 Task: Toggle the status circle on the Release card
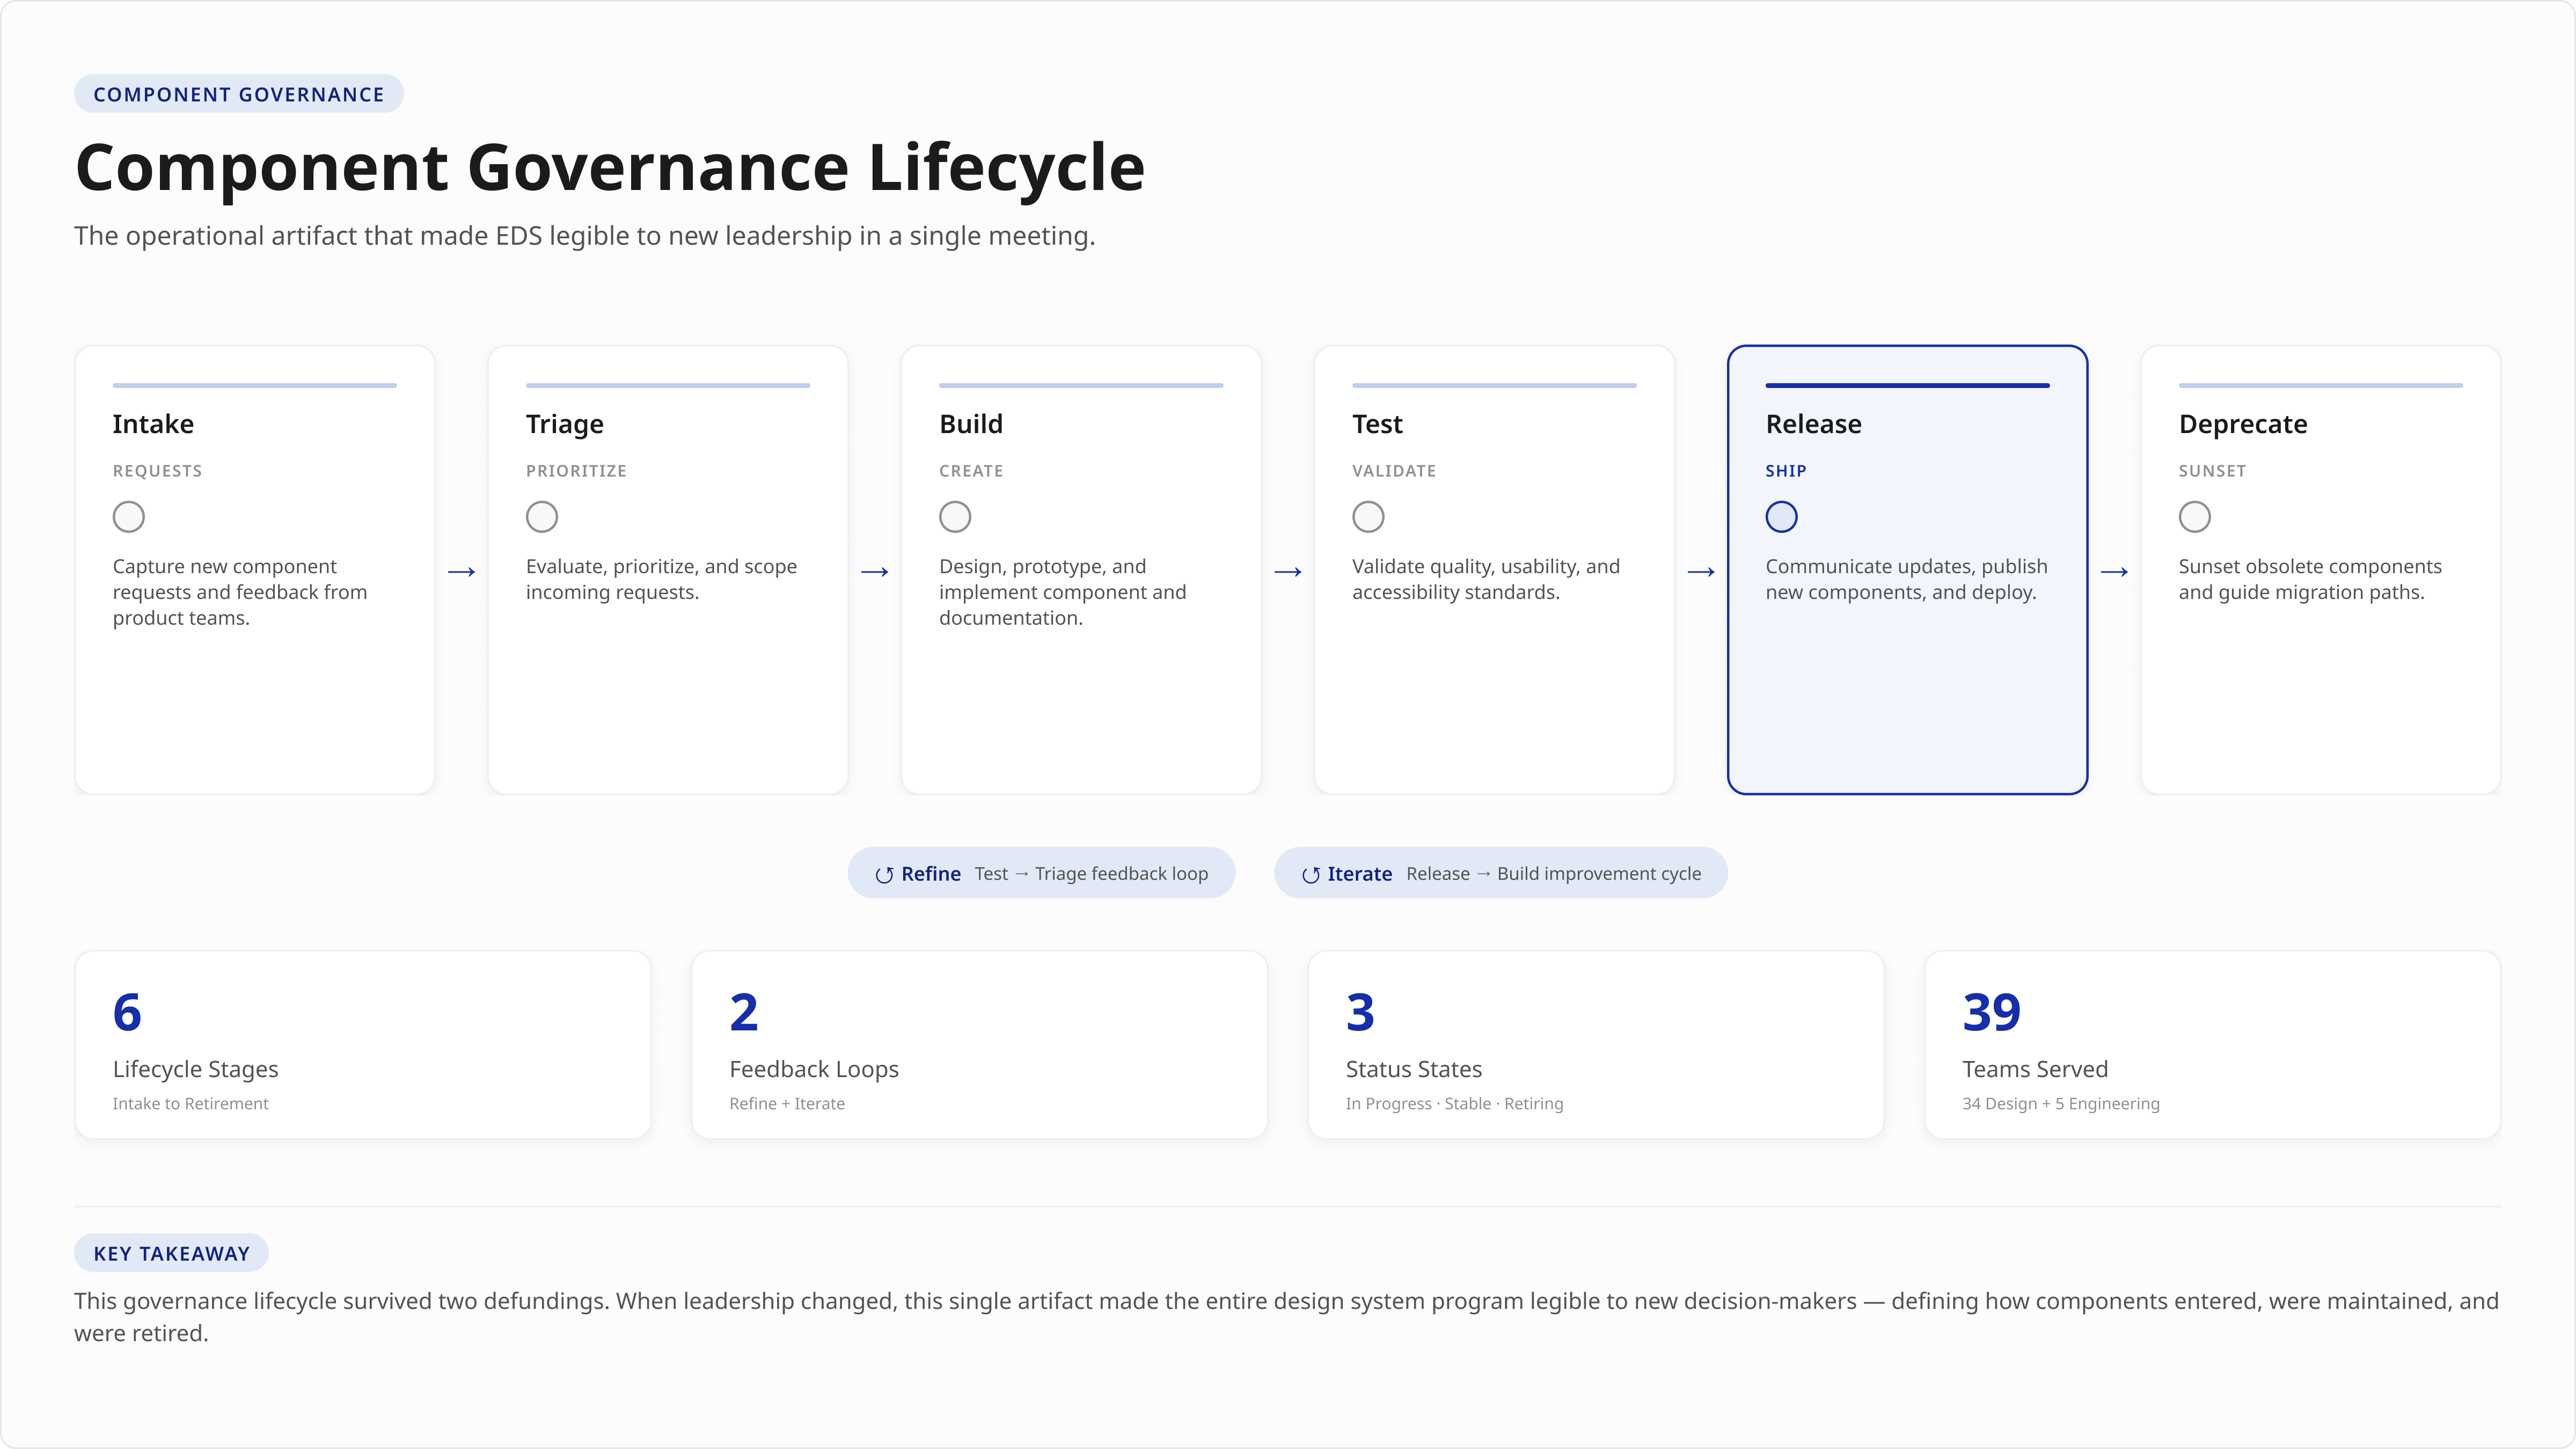(1781, 517)
